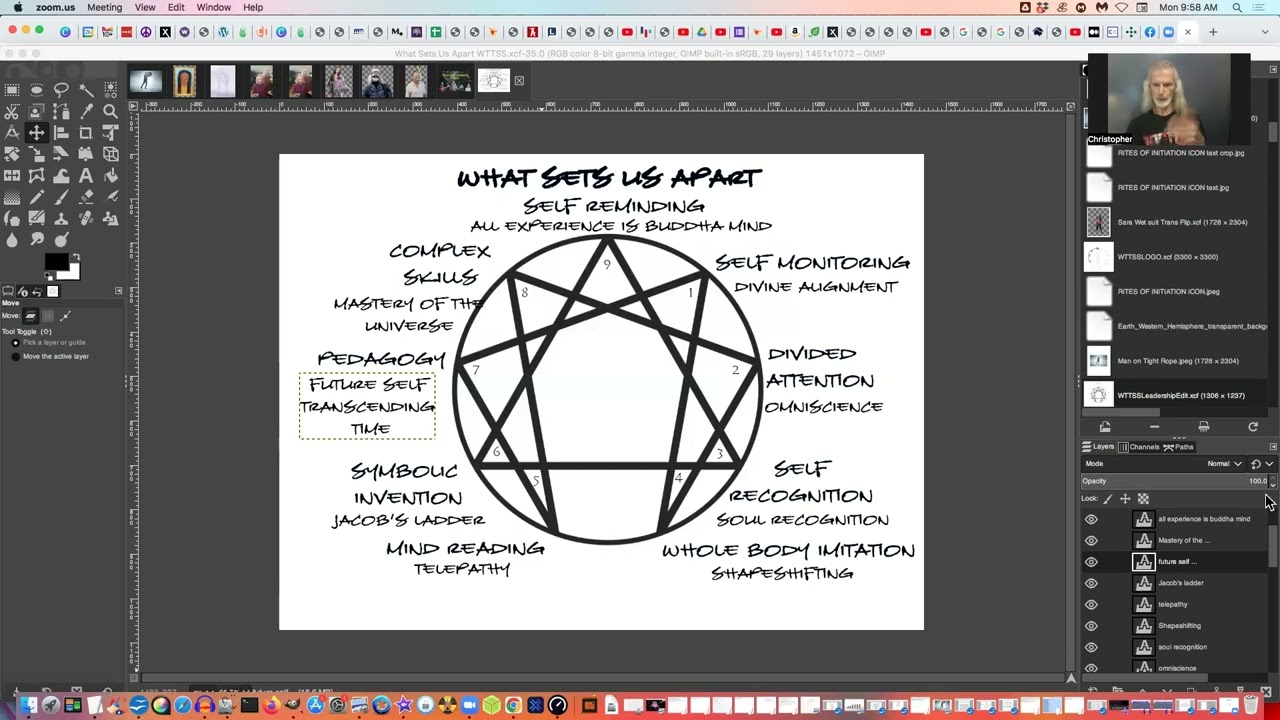Open the Edit menu in menu bar
Screen dimensions: 1280x720
point(176,8)
